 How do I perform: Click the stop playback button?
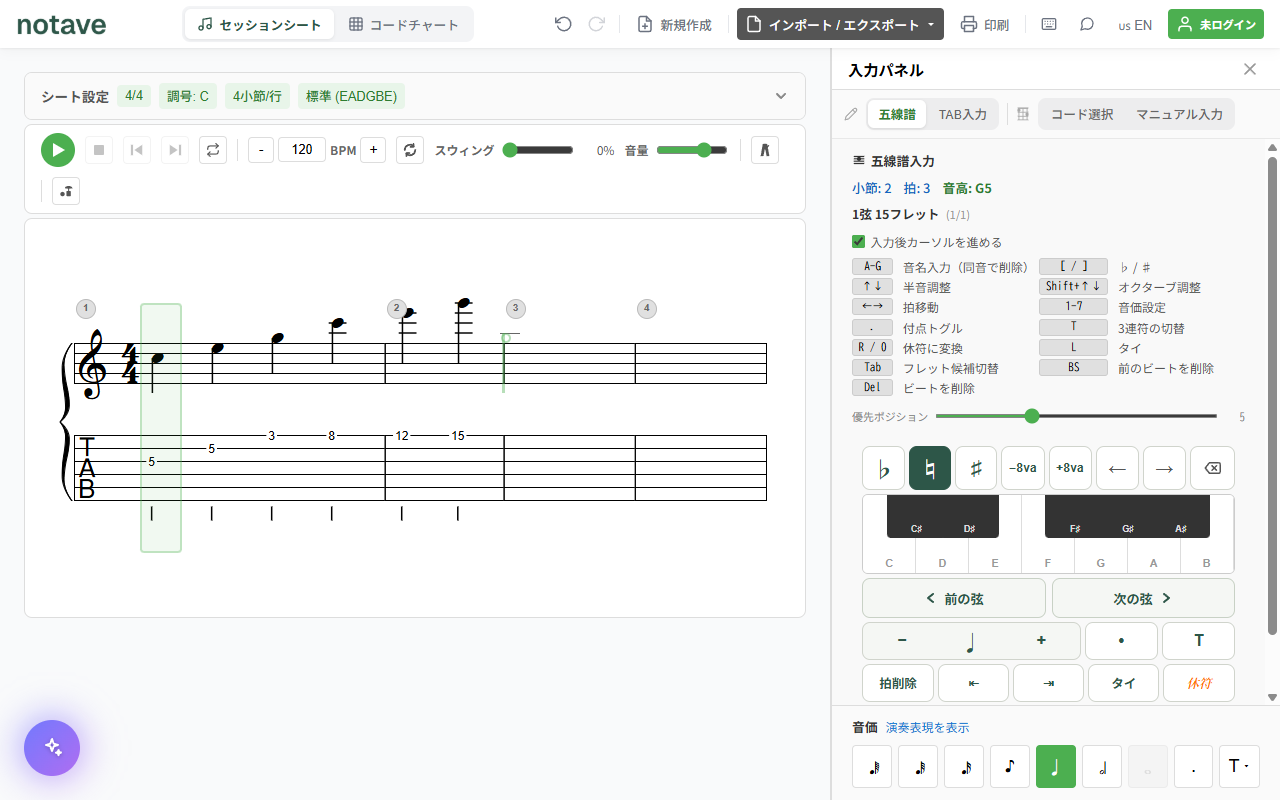(x=99, y=150)
